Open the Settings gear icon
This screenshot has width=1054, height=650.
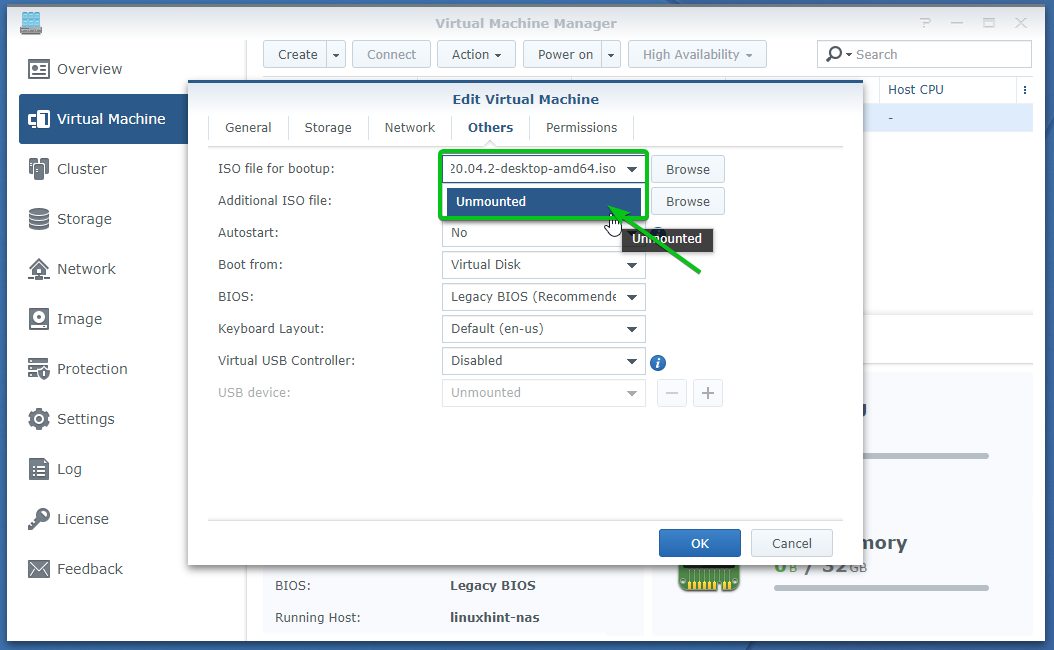(39, 419)
